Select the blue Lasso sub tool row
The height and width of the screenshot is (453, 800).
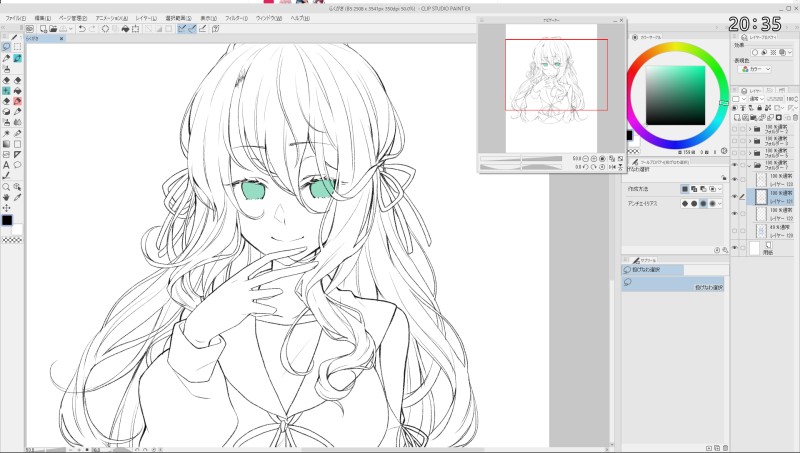click(673, 284)
